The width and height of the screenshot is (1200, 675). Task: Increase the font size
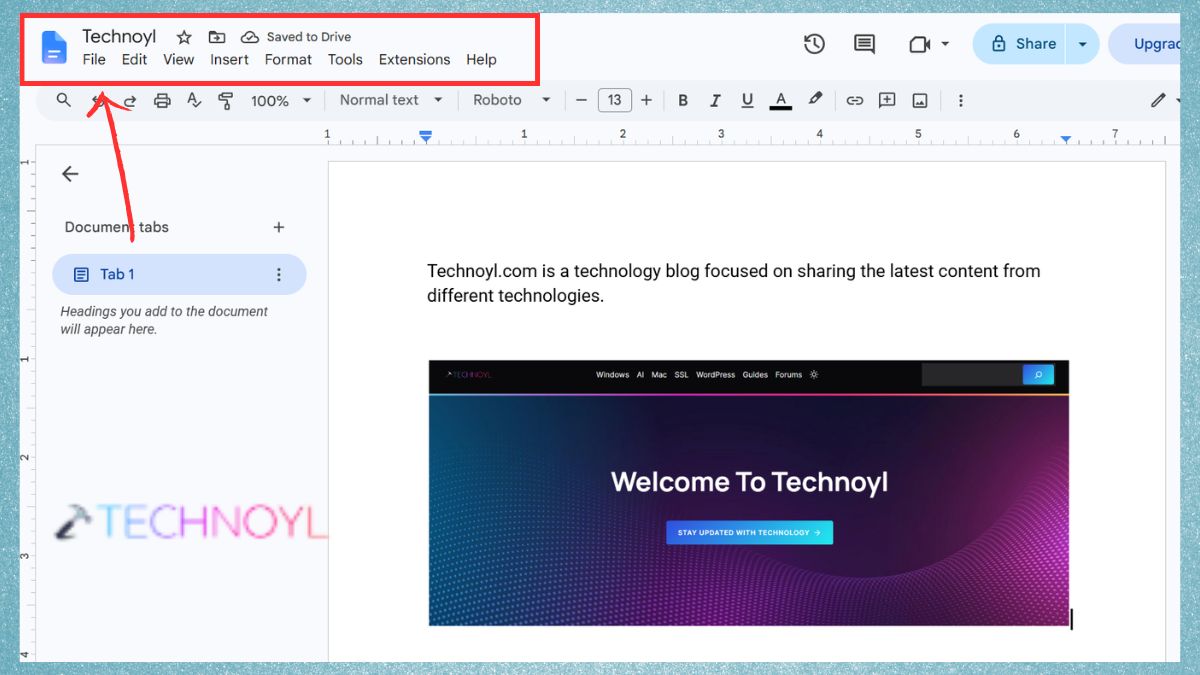[647, 100]
